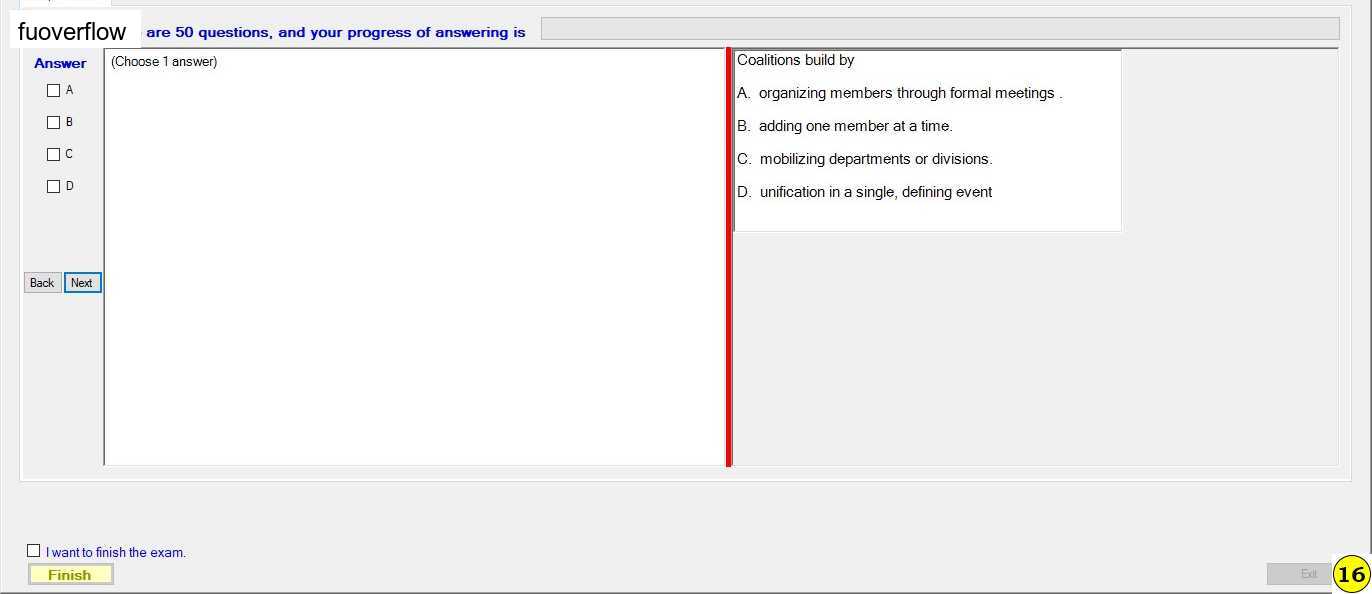Click answer text 'adding one member at a time'
The height and width of the screenshot is (594, 1372).
(x=854, y=126)
